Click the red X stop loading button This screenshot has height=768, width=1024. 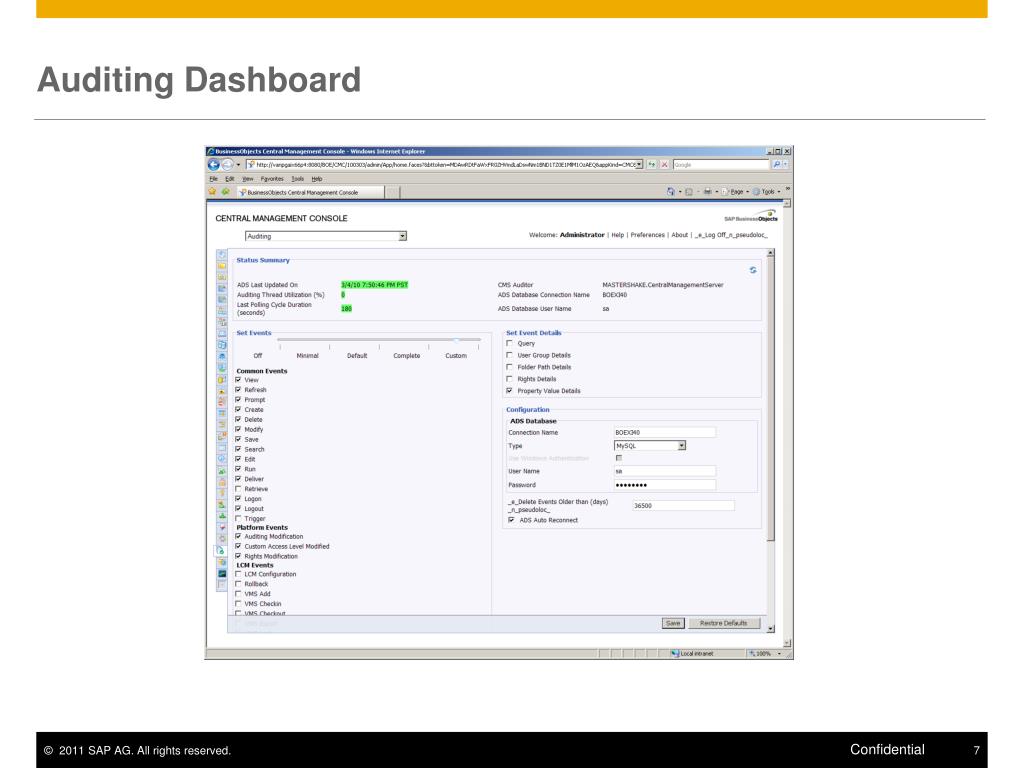[x=664, y=165]
